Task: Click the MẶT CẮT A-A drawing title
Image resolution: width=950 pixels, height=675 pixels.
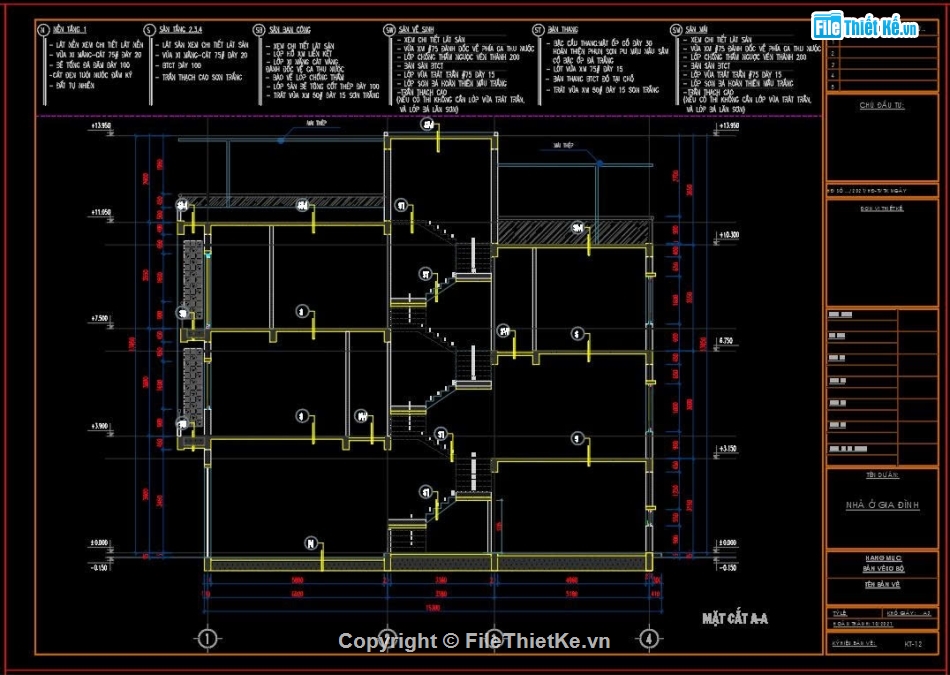Action: tap(735, 619)
